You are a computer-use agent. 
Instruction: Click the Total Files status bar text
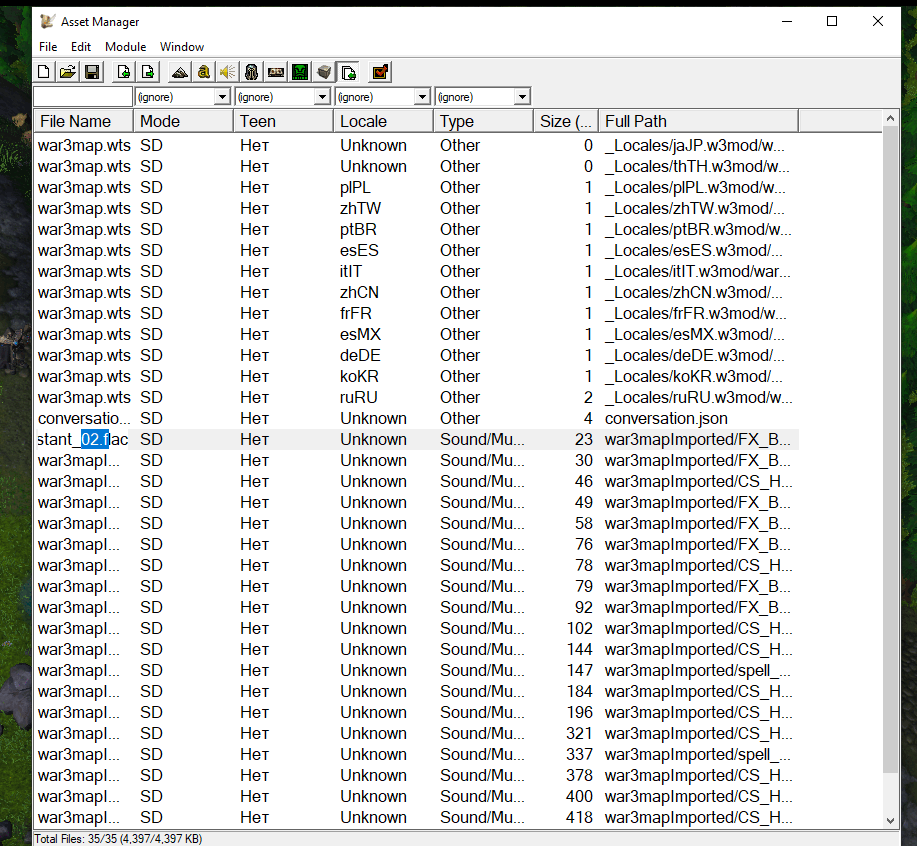pyautogui.click(x=118, y=838)
